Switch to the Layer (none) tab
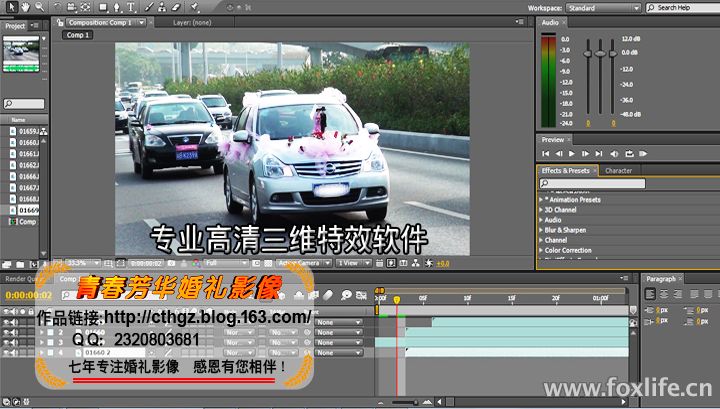 [192, 22]
